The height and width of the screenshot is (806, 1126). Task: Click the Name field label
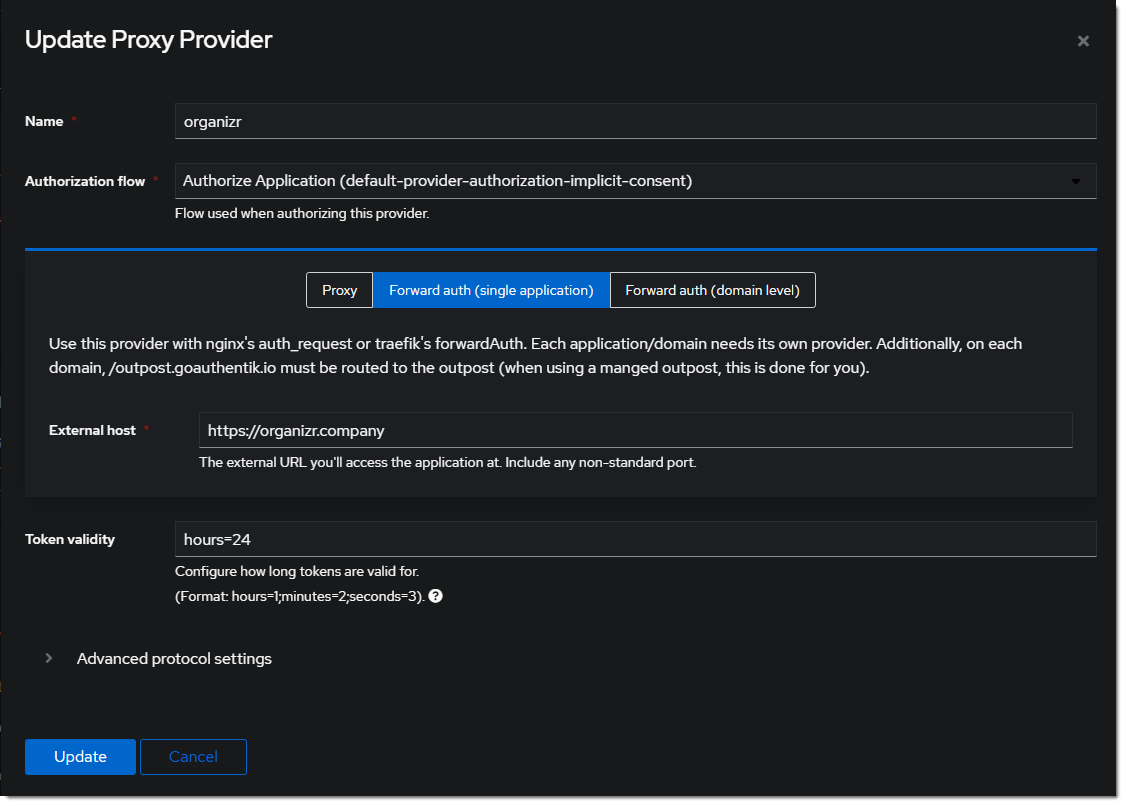coord(44,121)
